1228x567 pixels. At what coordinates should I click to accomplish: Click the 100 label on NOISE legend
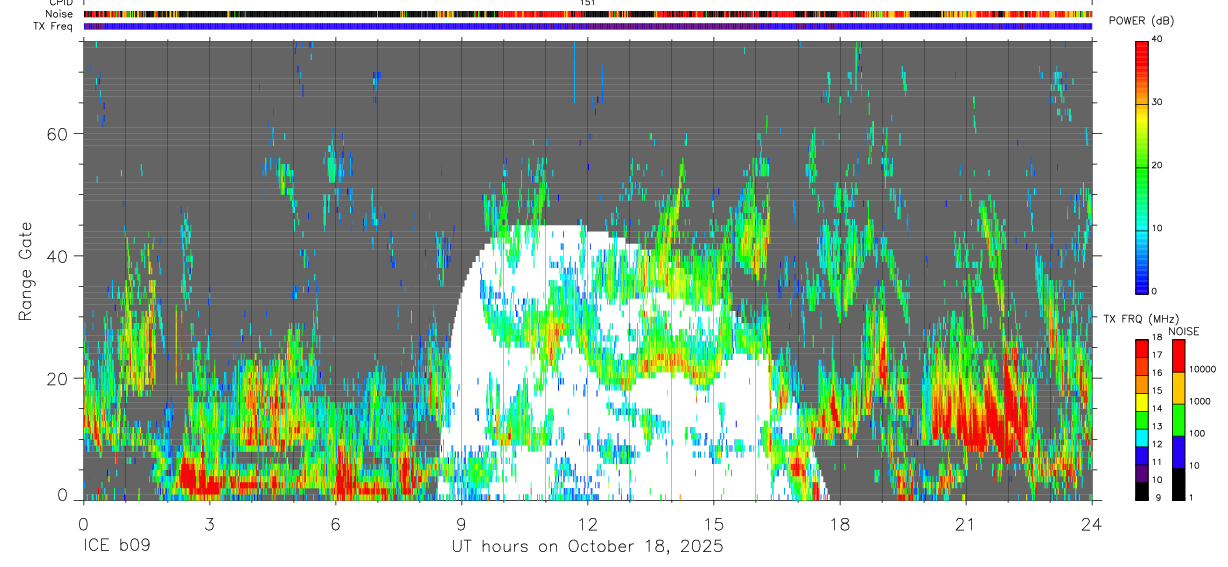tap(1197, 433)
